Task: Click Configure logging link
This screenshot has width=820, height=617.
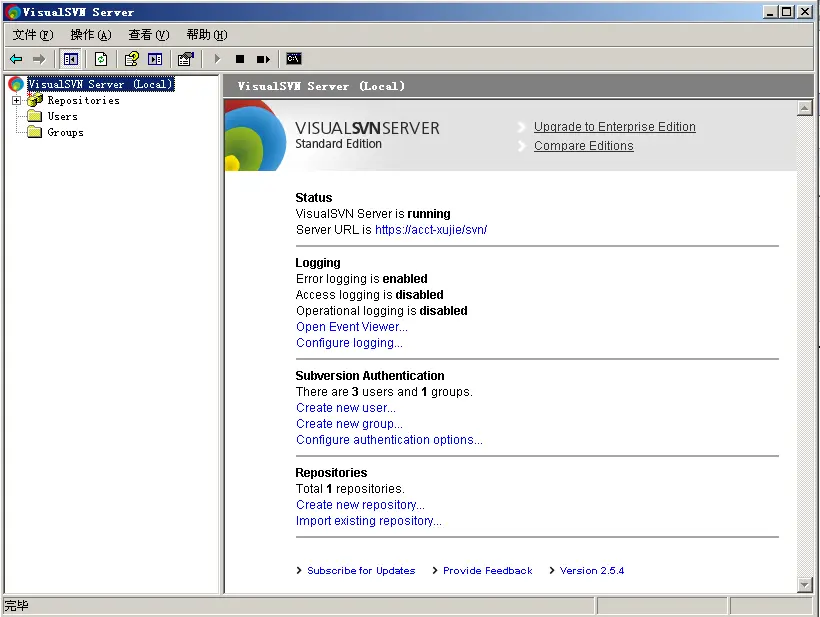Action: [x=349, y=343]
